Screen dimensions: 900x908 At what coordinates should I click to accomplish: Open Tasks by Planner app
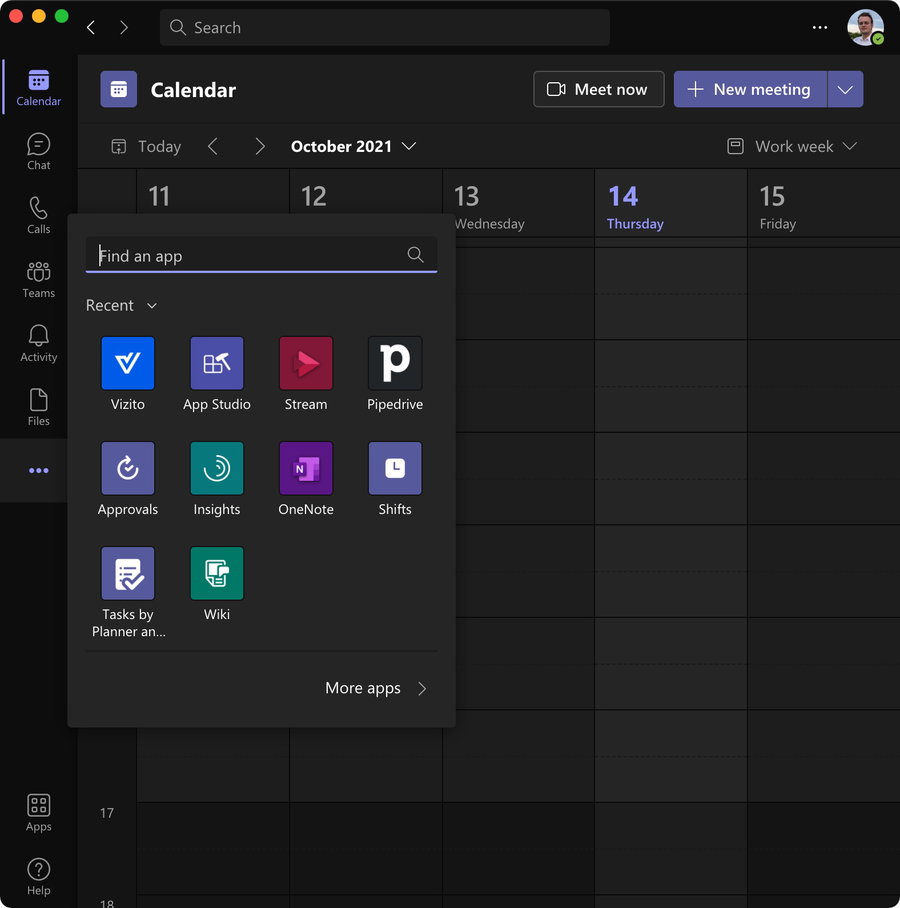(128, 573)
